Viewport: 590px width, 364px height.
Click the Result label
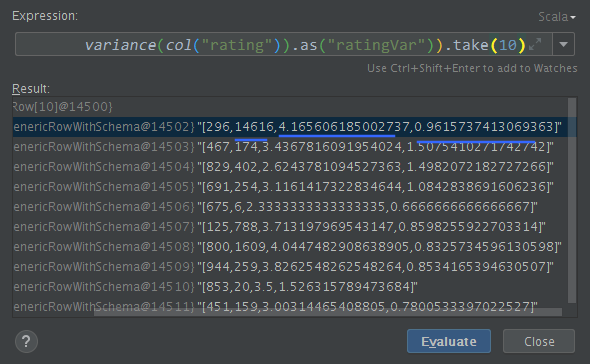pos(31,89)
